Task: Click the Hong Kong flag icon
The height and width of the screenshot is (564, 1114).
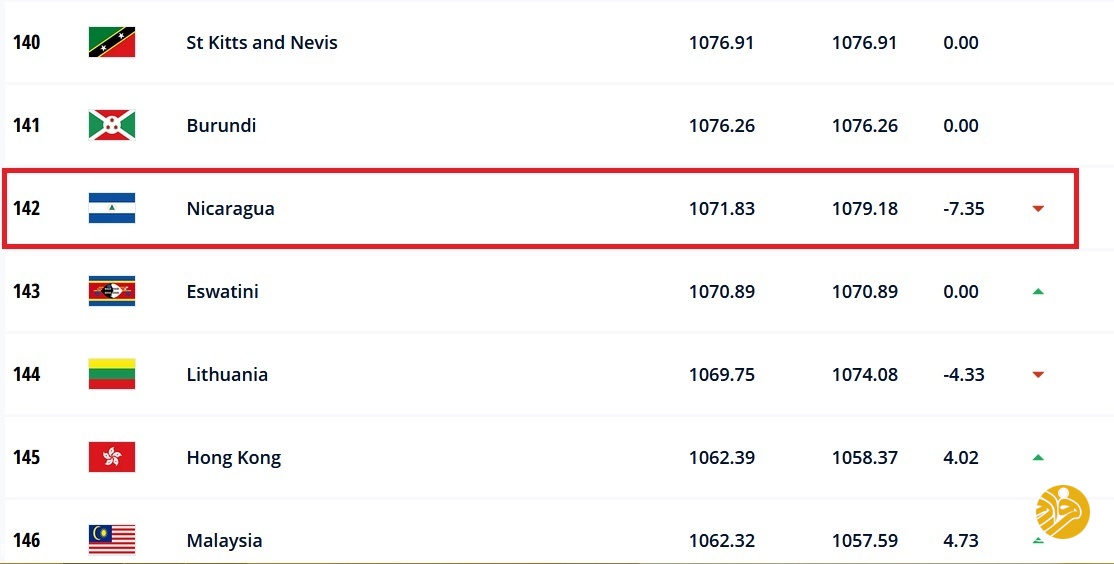Action: (112, 457)
